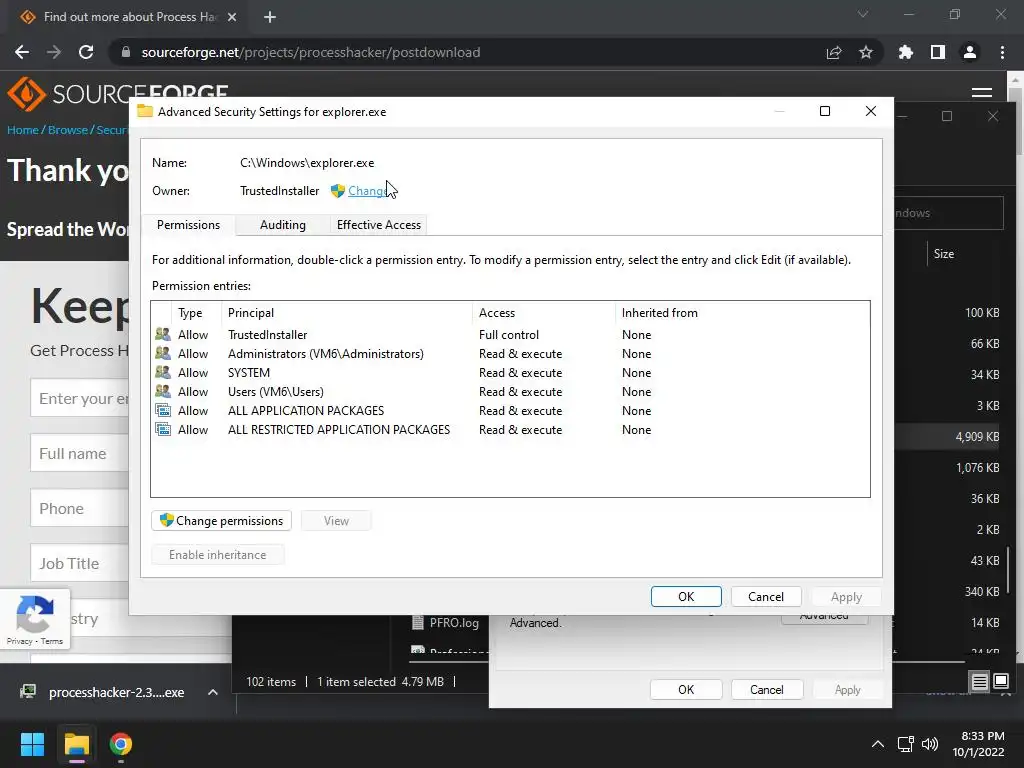Click the icon beside ALL RESTRICTED APPLICATION PACKAGES

pos(163,429)
